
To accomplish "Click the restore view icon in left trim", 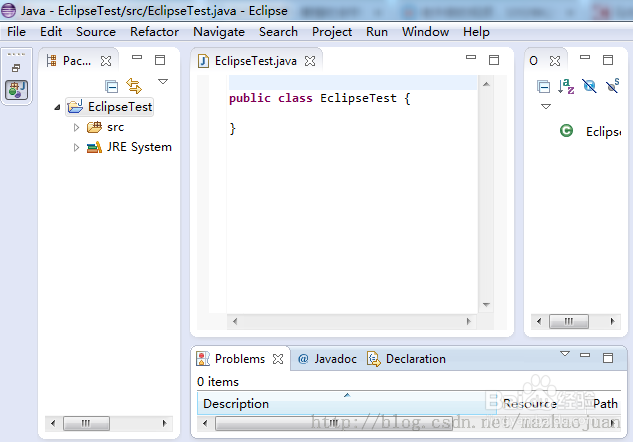I will click(x=16, y=68).
